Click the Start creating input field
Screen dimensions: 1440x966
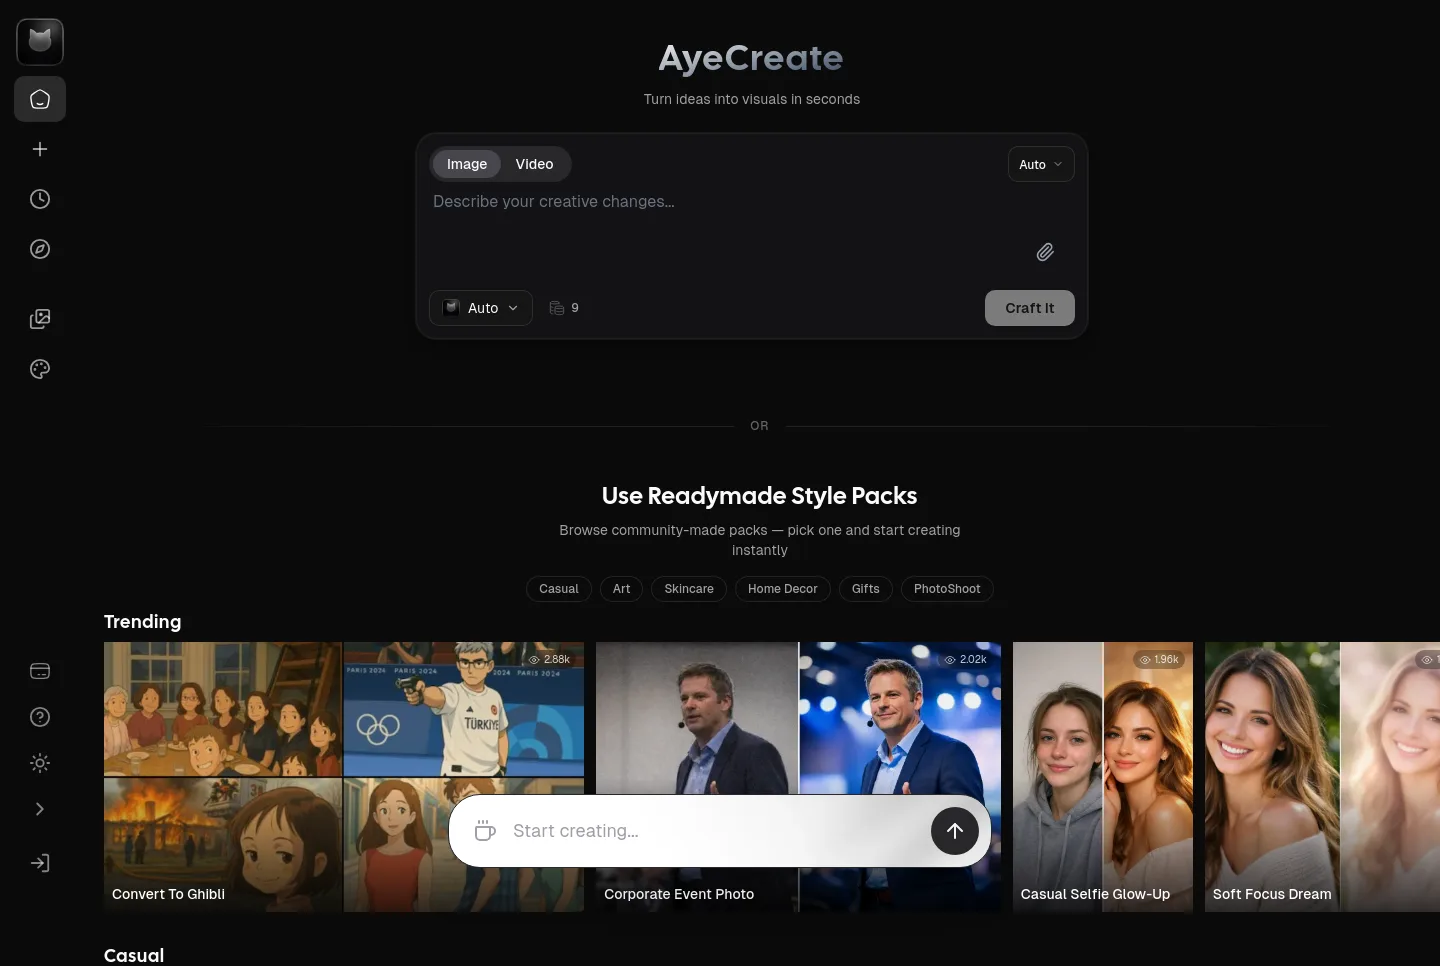click(715, 831)
